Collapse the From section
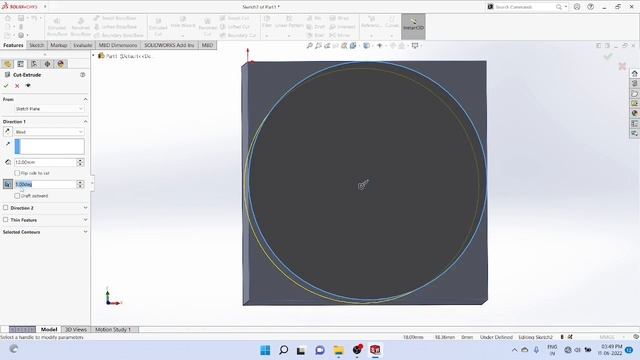The width and height of the screenshot is (640, 360). pyautogui.click(x=85, y=99)
